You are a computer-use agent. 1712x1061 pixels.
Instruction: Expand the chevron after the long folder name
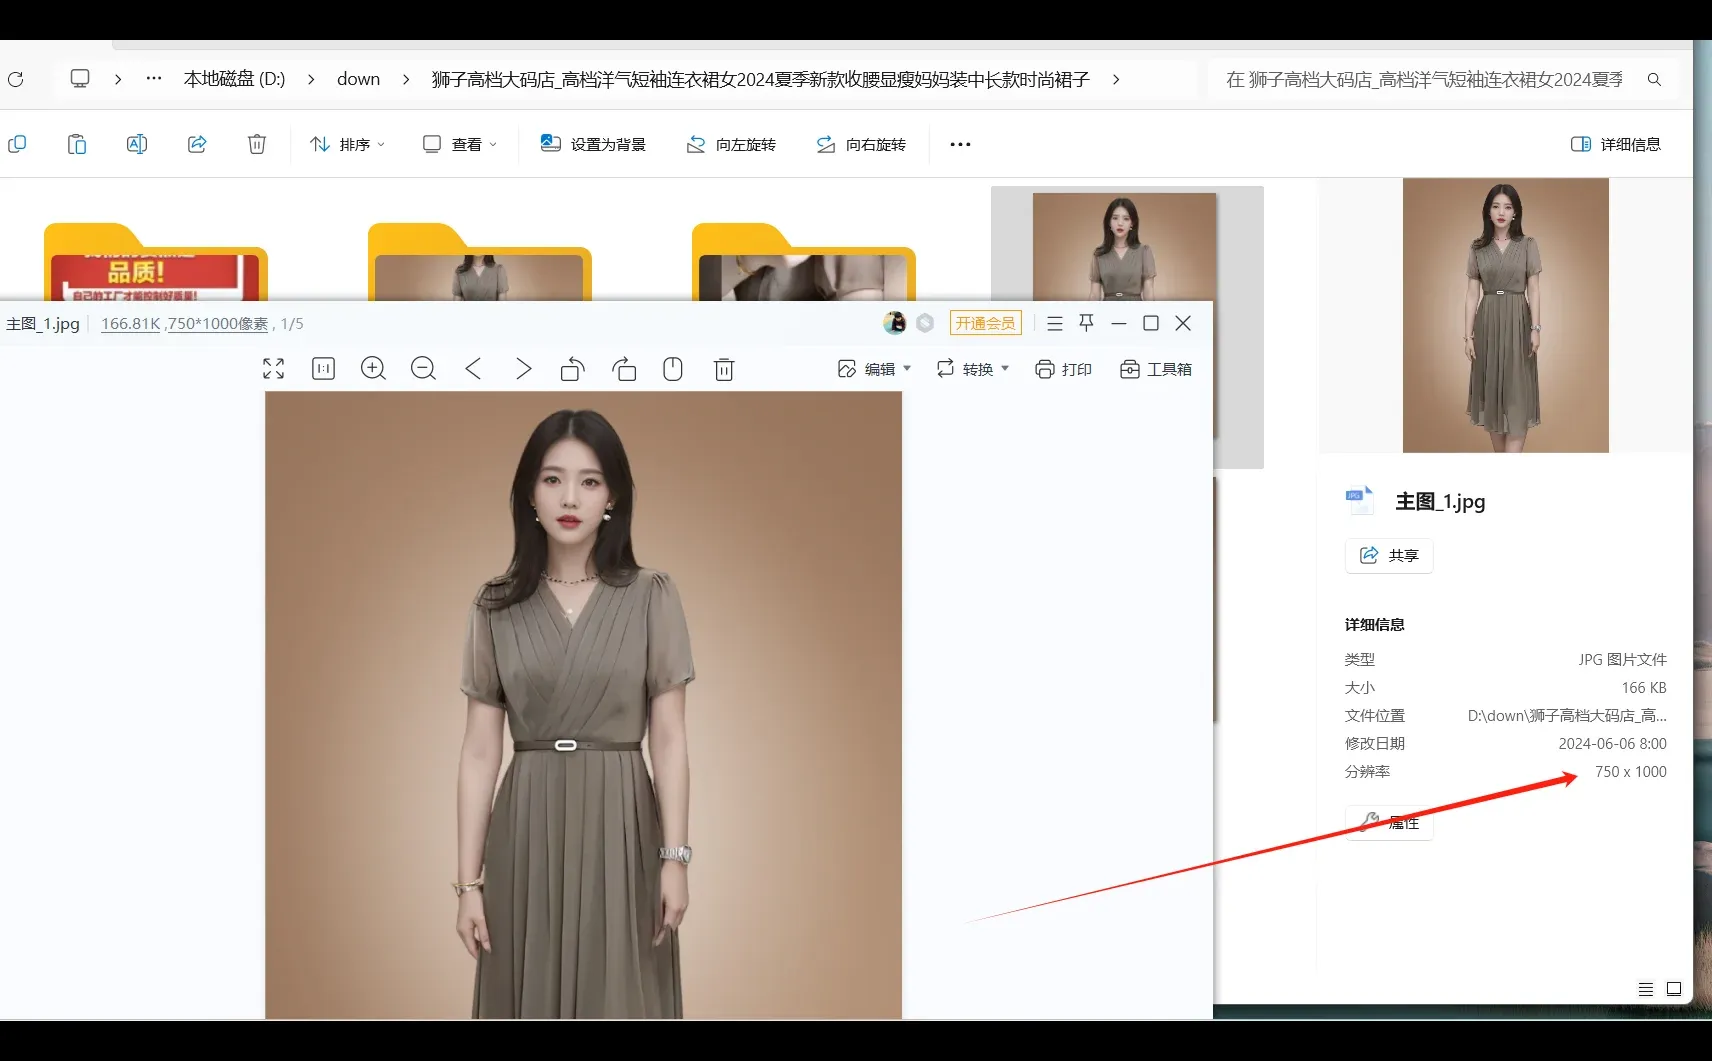point(1116,79)
